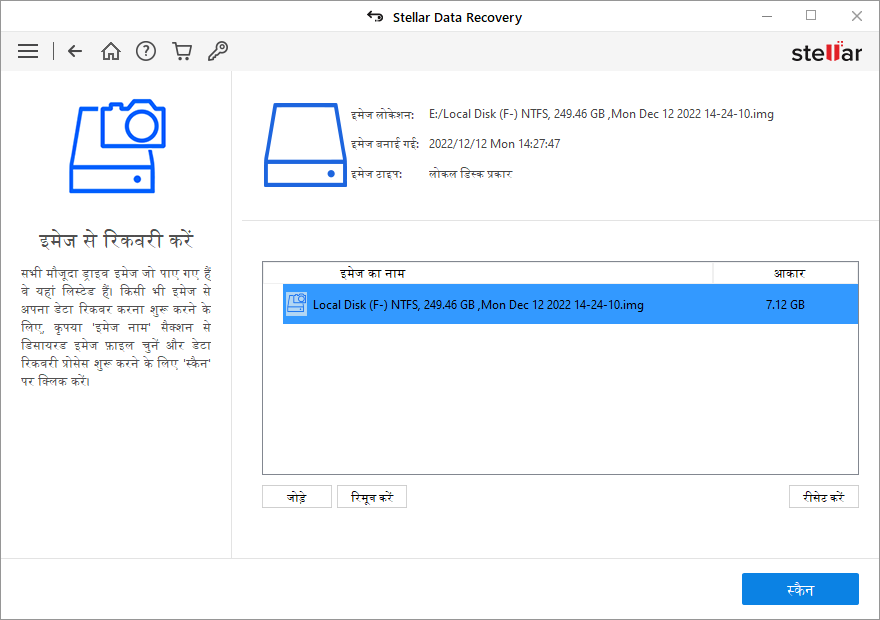Viewport: 880px width, 620px height.
Task: Click the 'इमेज का नाम' column header
Action: pyautogui.click(x=372, y=273)
